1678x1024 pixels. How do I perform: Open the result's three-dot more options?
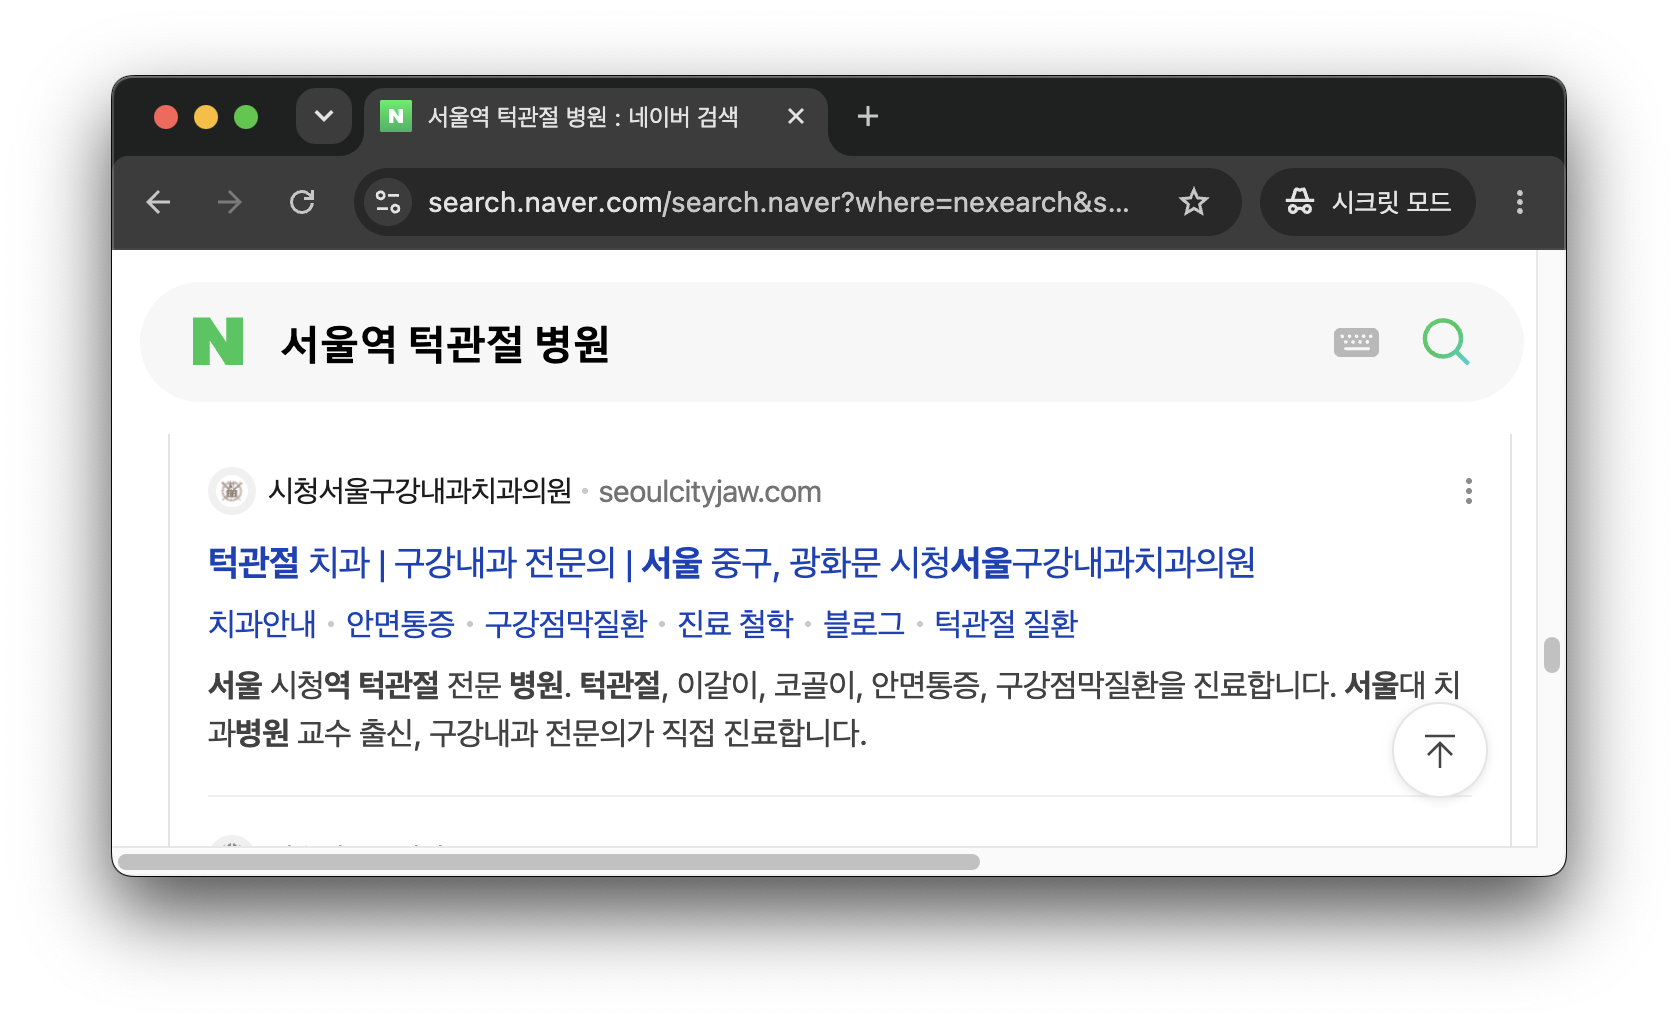coord(1468,491)
